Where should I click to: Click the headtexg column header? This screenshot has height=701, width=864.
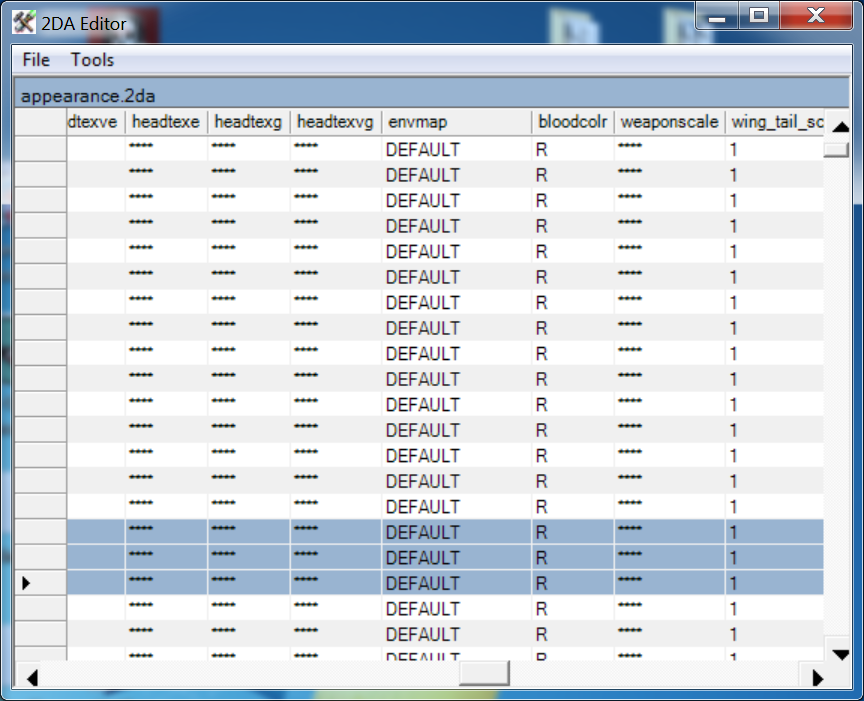(x=249, y=122)
